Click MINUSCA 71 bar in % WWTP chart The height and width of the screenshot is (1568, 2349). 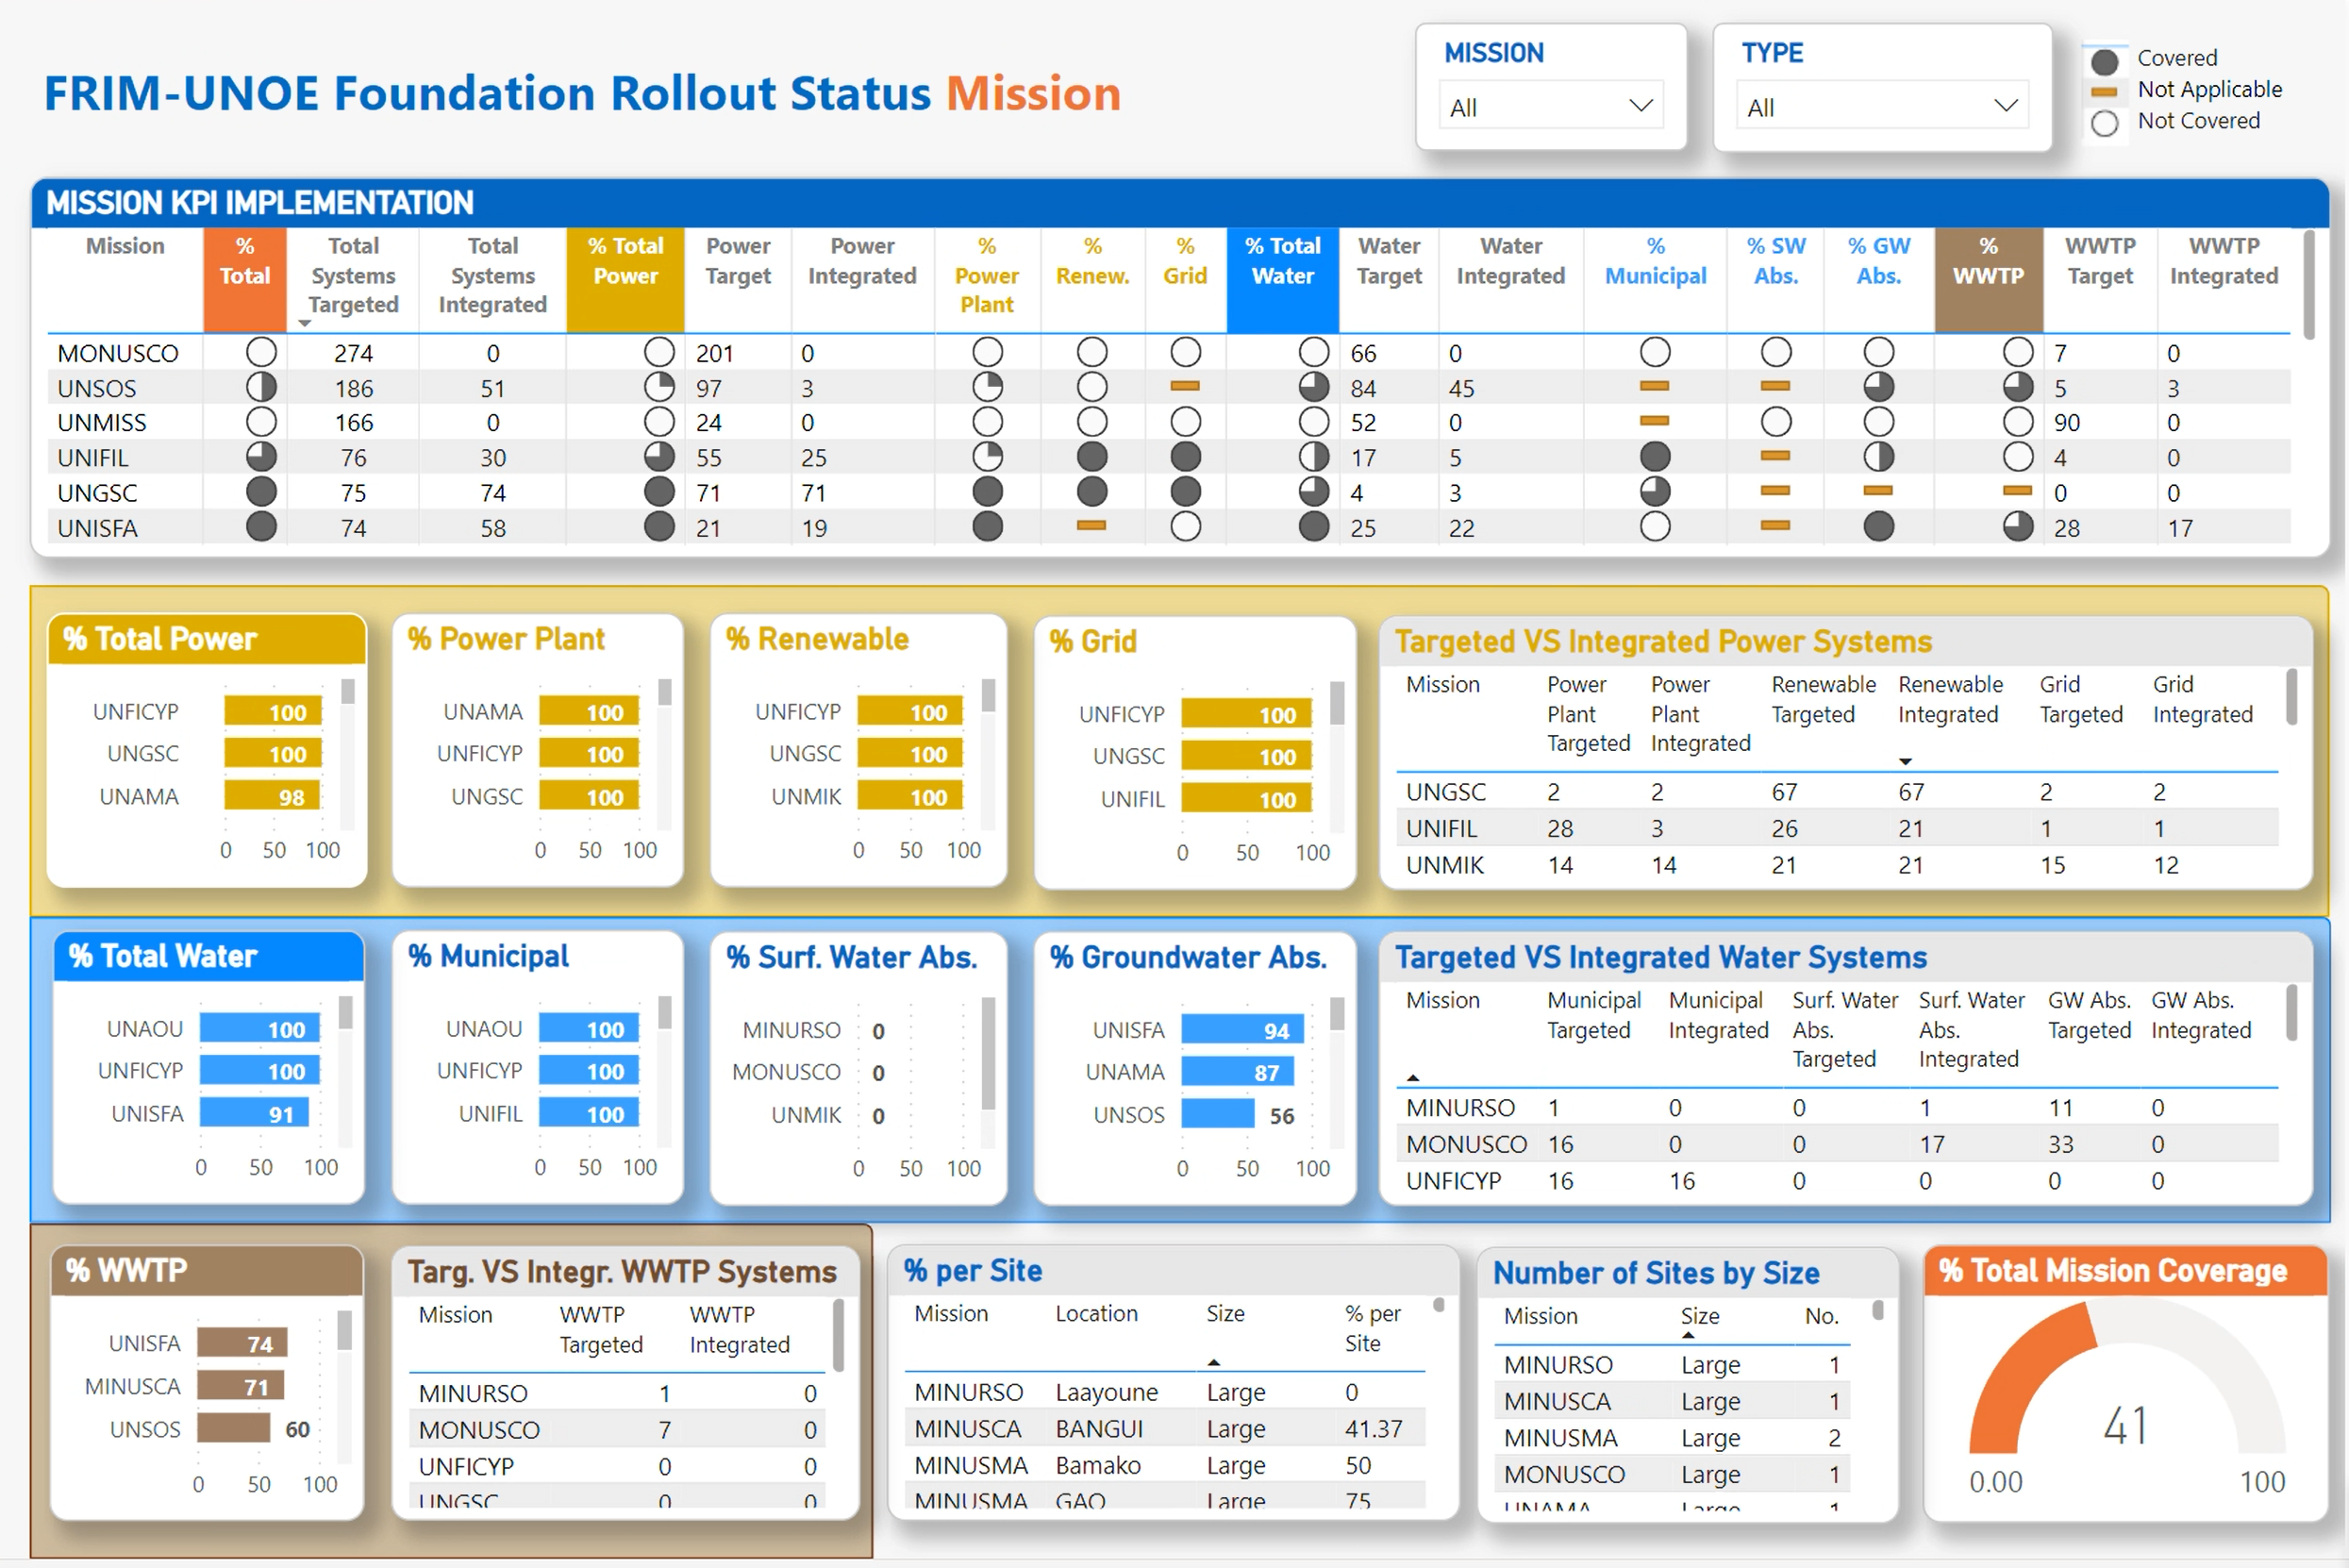pos(241,1386)
